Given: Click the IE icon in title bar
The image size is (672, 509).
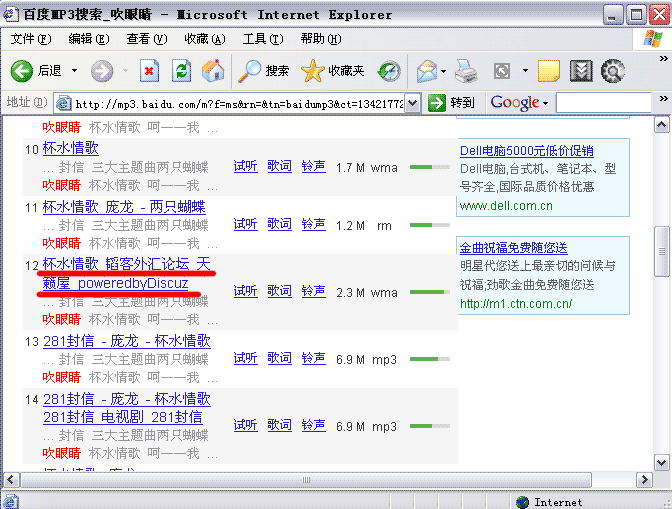Looking at the screenshot, I should 10,15.
